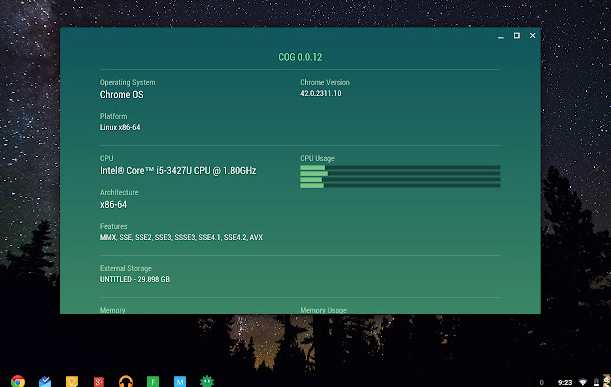Click the COG 0.0.12 title
611x387 pixels.
coord(300,57)
